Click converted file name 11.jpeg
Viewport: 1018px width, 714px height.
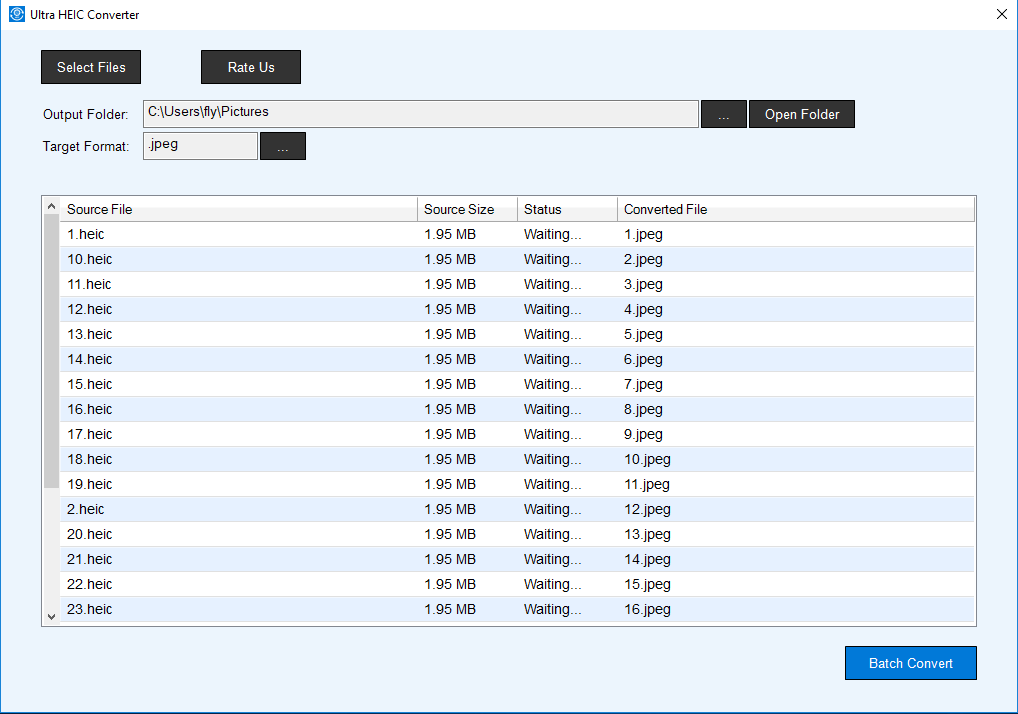[647, 484]
